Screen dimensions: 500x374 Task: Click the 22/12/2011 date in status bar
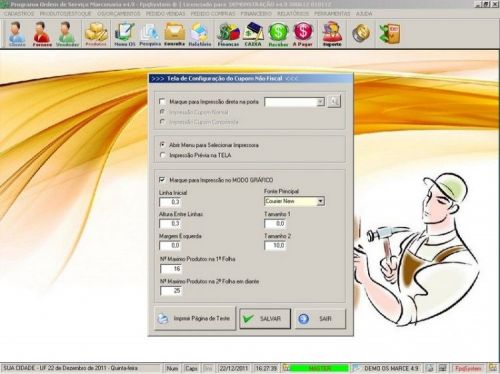pos(234,368)
